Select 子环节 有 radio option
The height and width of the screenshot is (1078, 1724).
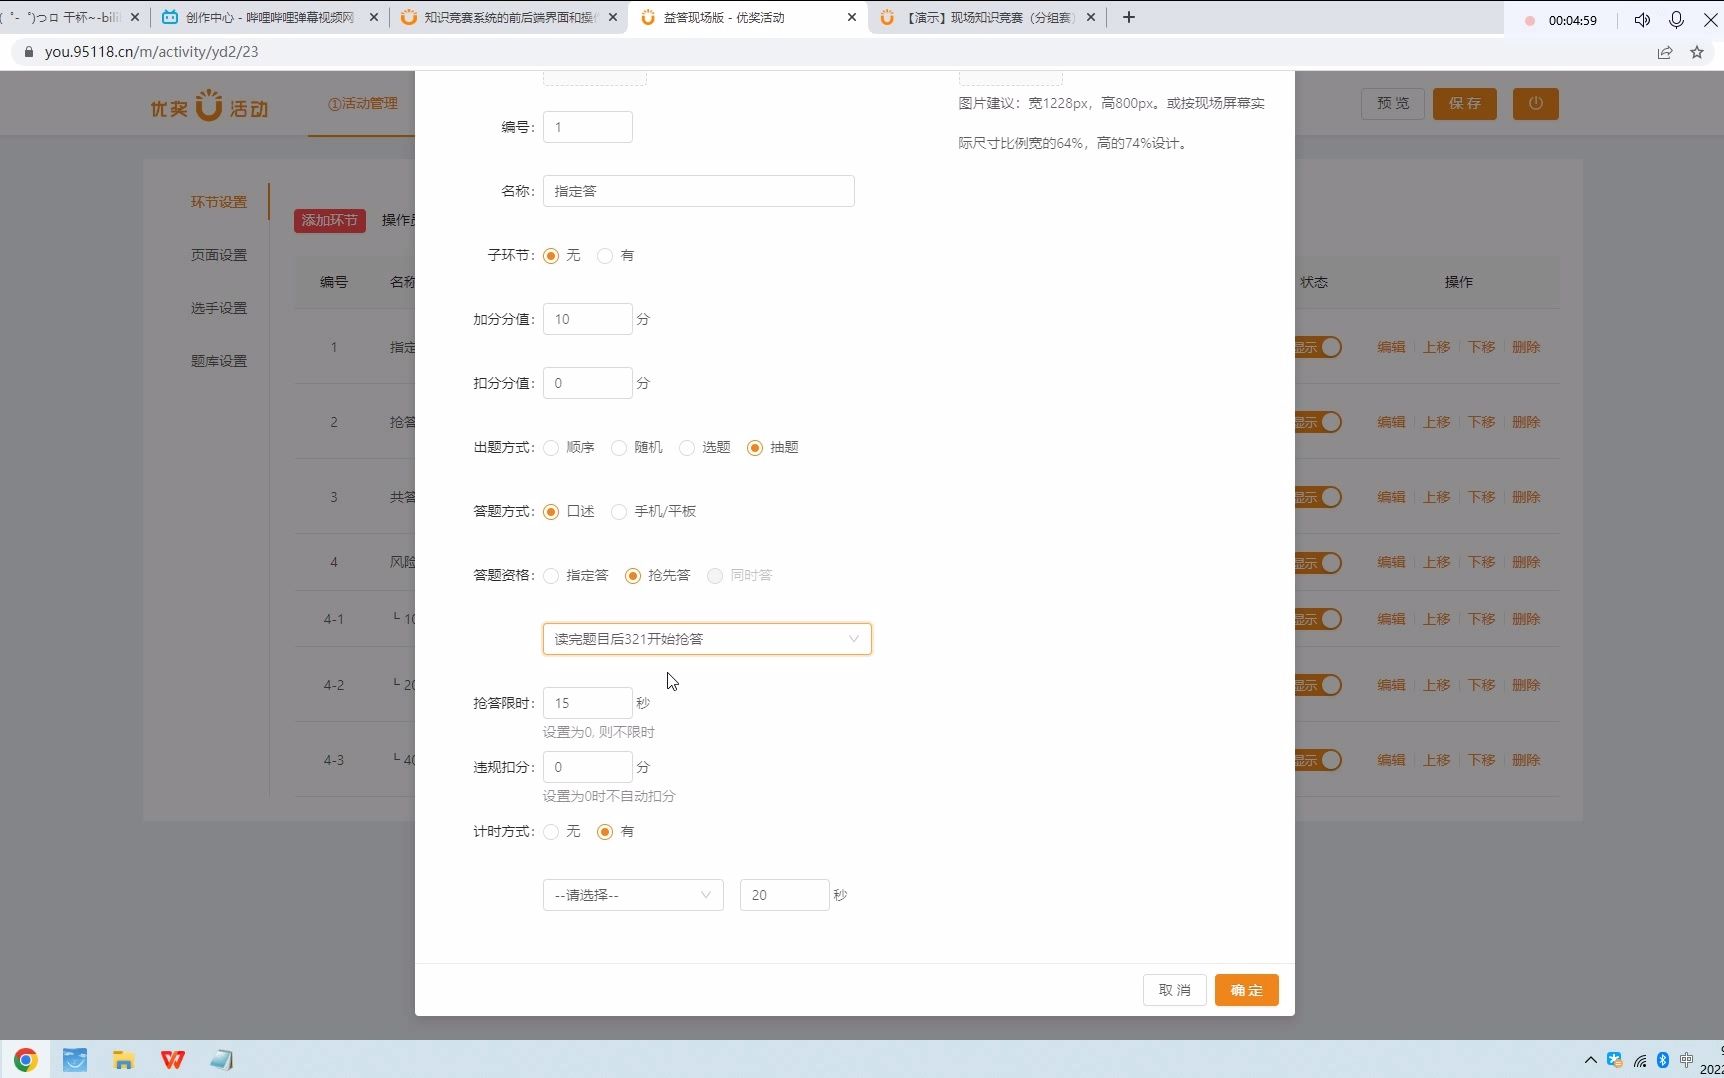(605, 256)
